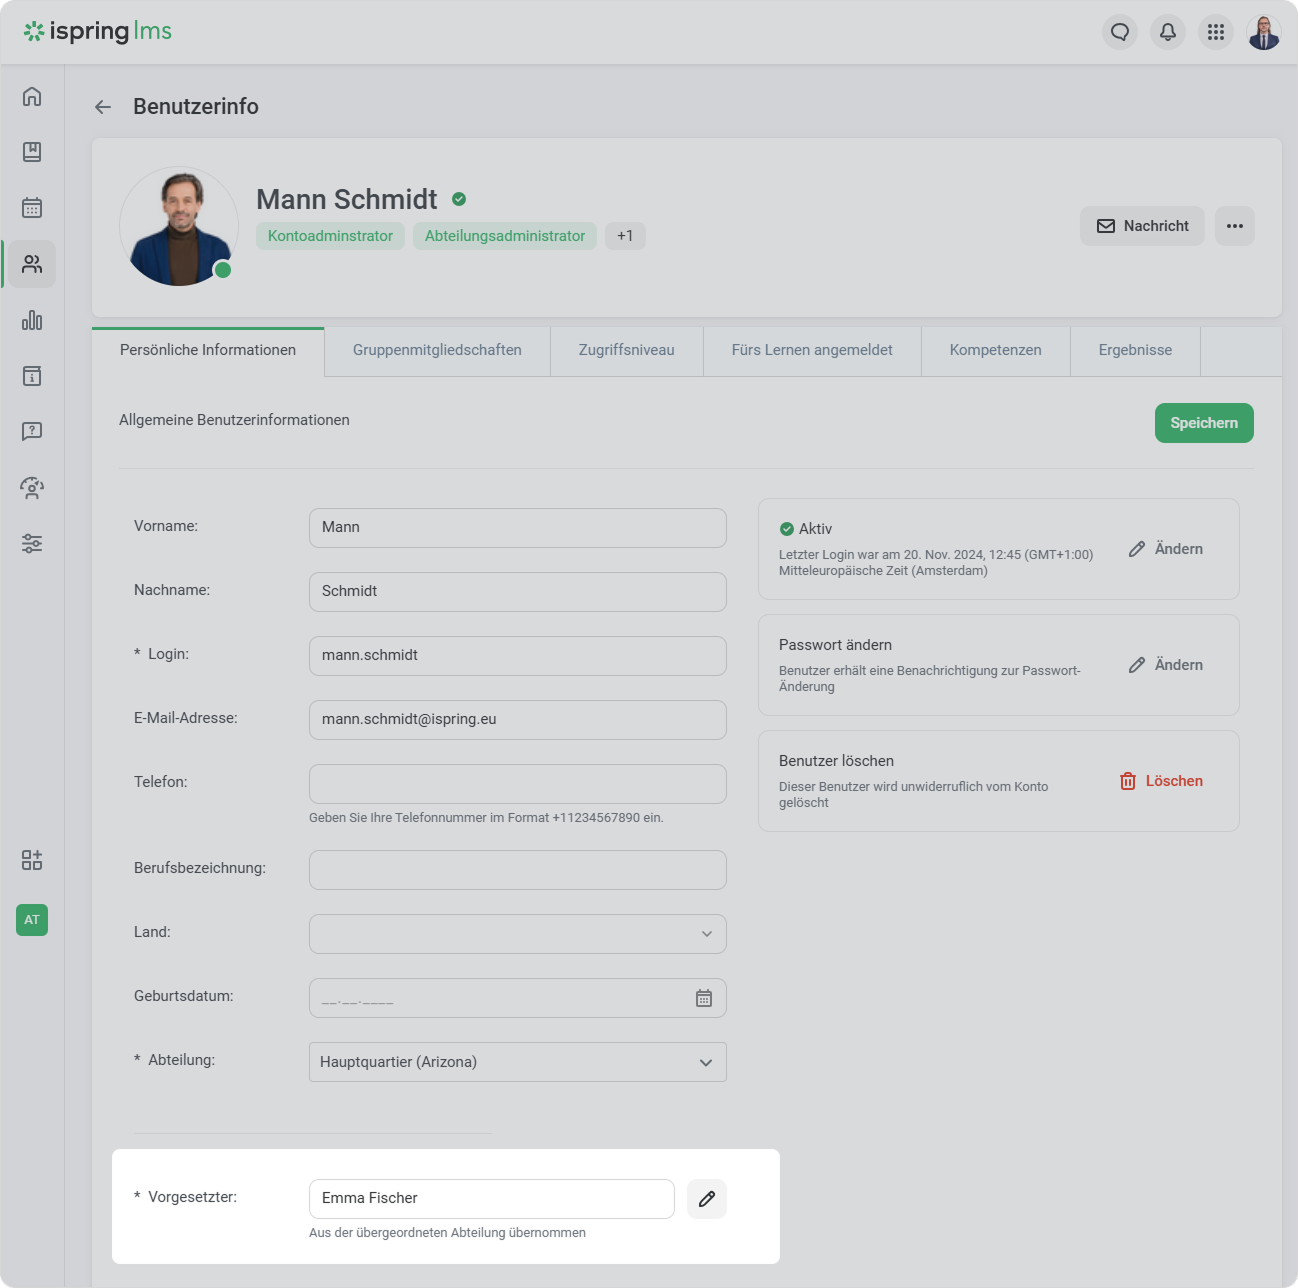
Task: Click the home icon in sidebar
Action: tap(32, 96)
